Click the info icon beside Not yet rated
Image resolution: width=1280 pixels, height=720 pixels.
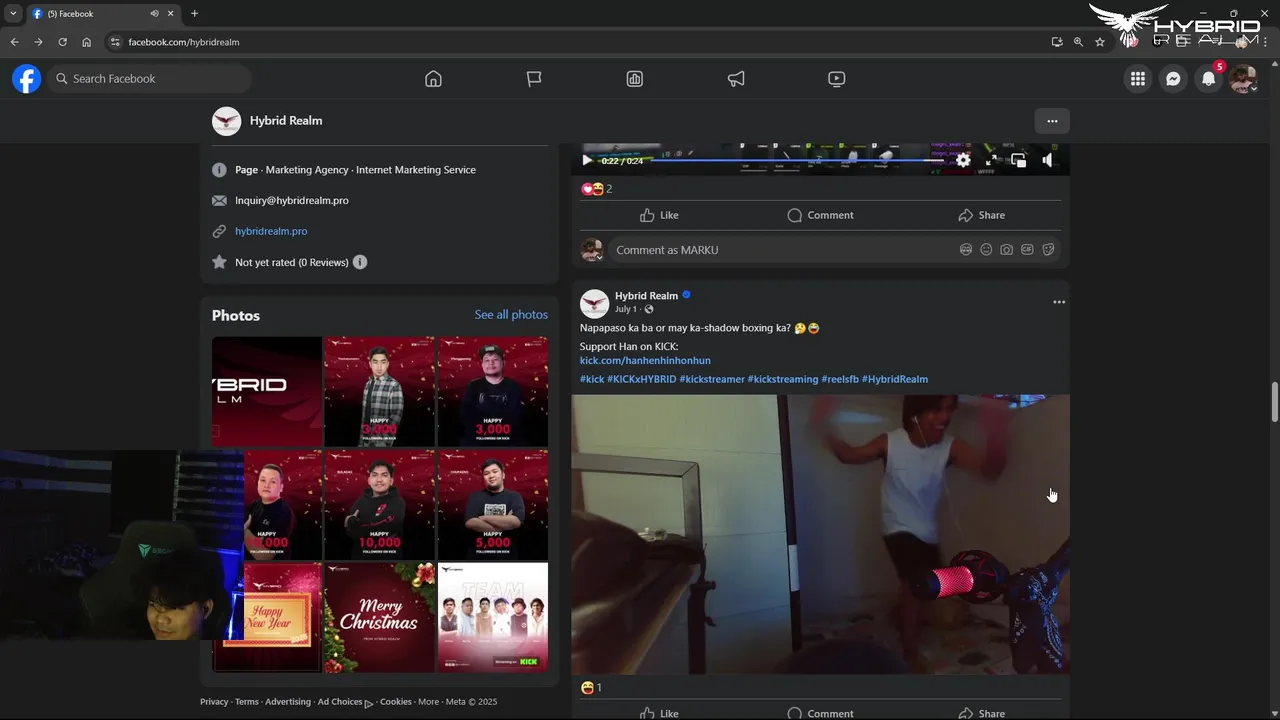[360, 262]
